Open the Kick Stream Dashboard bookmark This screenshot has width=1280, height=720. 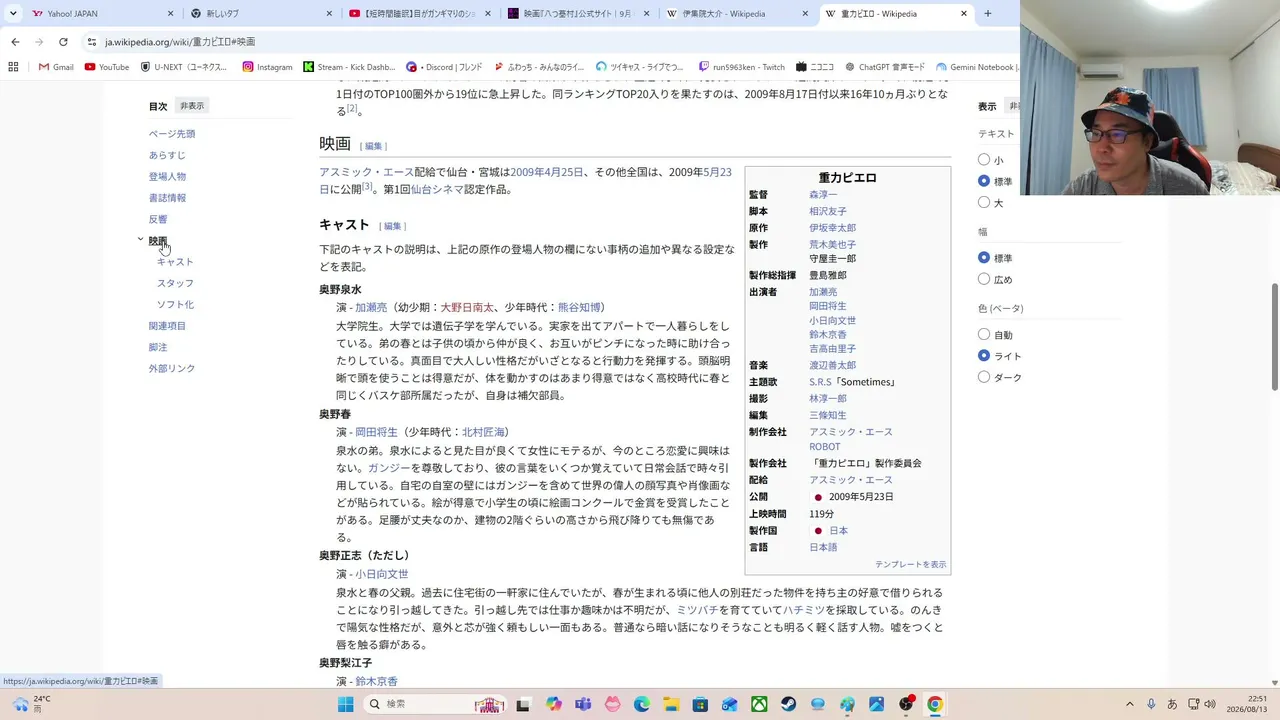[x=349, y=67]
